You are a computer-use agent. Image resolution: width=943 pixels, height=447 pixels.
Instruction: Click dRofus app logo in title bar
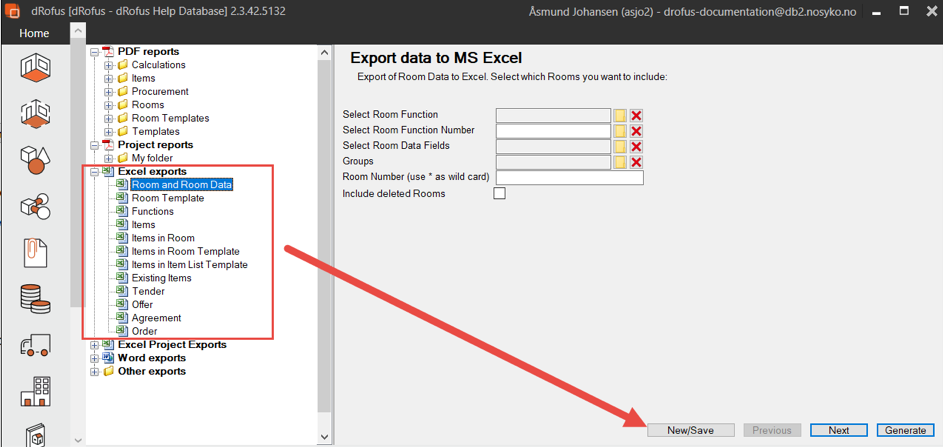(x=10, y=11)
